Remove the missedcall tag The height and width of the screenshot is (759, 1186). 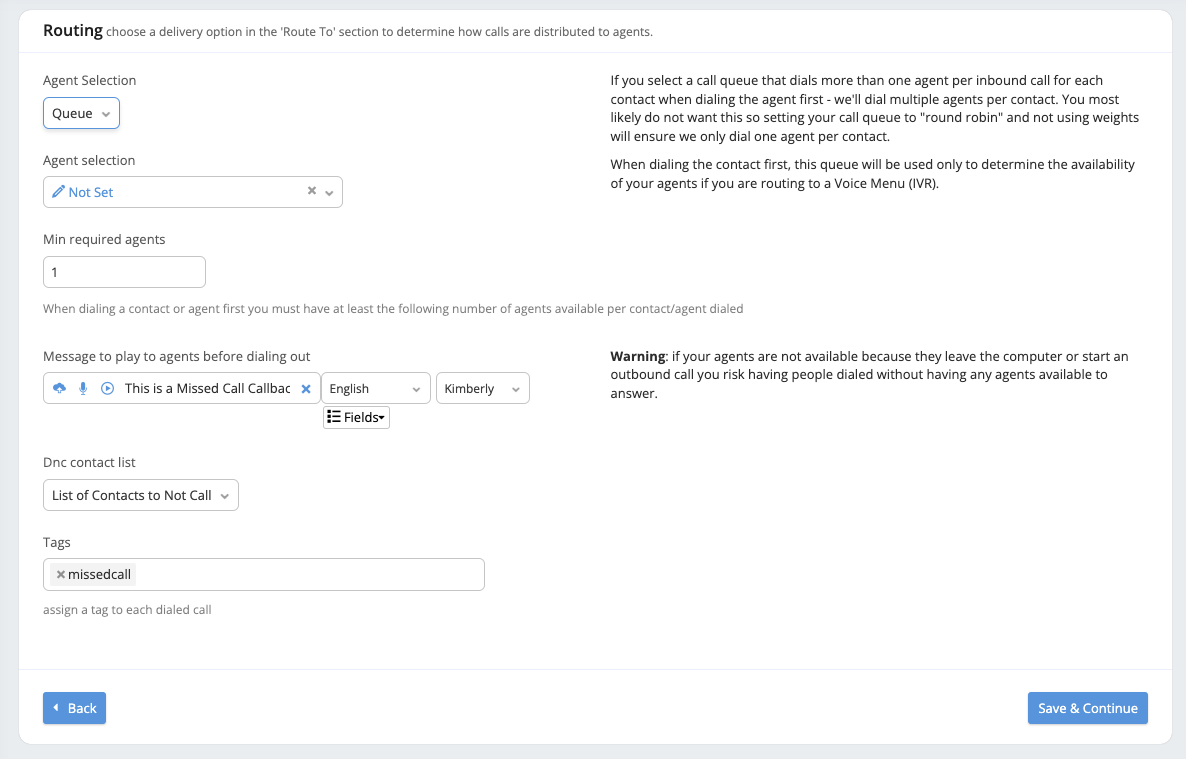pos(61,575)
